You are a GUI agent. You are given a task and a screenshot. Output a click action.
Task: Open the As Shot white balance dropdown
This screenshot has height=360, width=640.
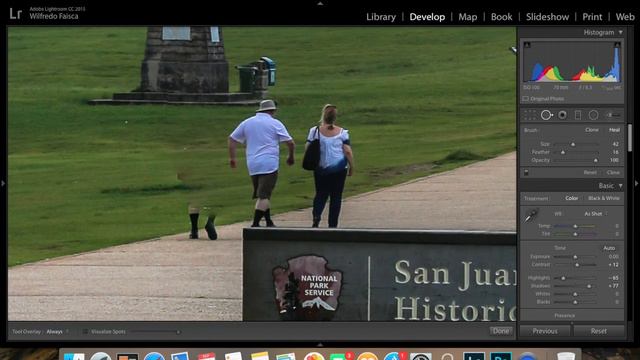(x=595, y=214)
